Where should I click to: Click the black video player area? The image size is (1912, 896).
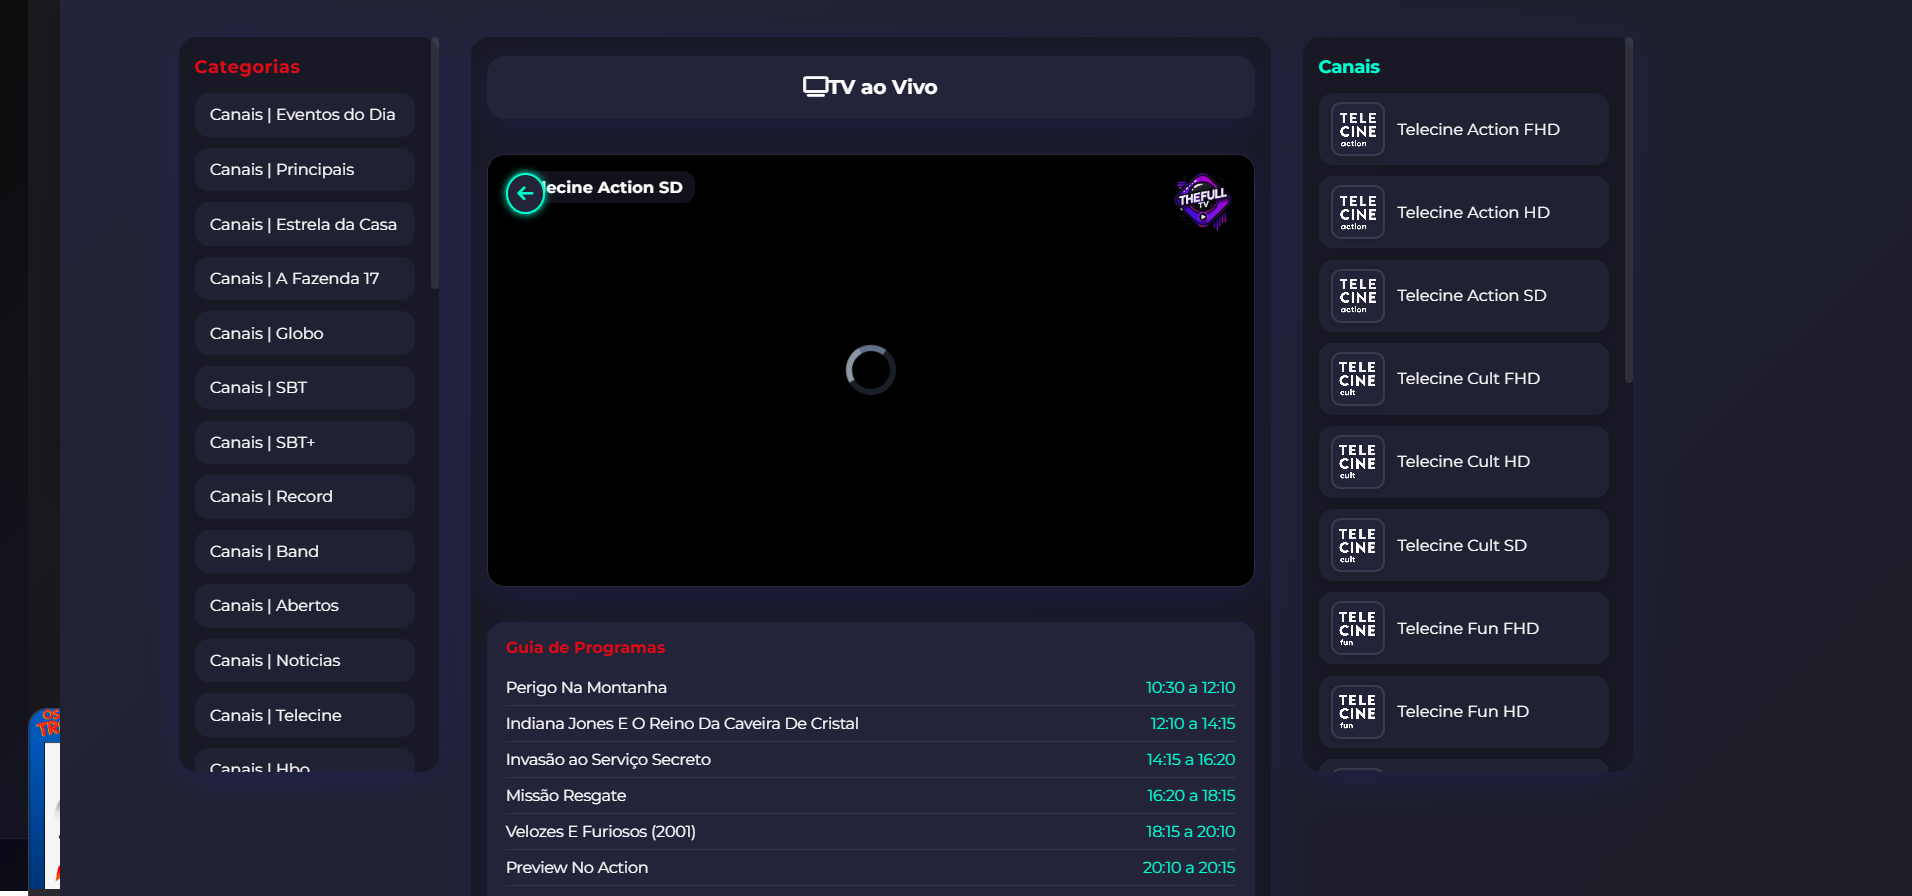click(x=870, y=370)
